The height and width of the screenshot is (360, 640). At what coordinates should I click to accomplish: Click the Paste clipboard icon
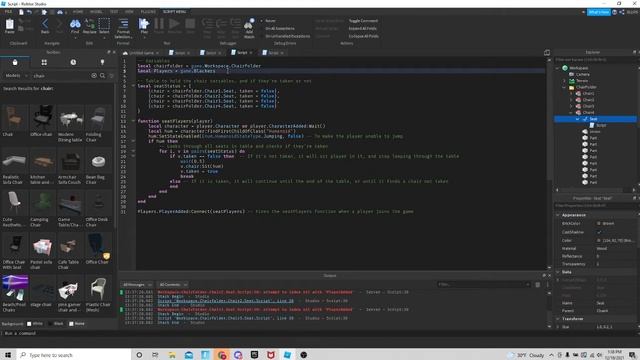coord(9,25)
